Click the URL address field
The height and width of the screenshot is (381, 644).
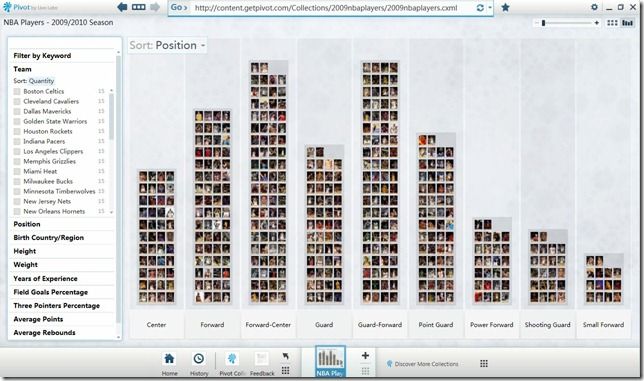coord(331,7)
